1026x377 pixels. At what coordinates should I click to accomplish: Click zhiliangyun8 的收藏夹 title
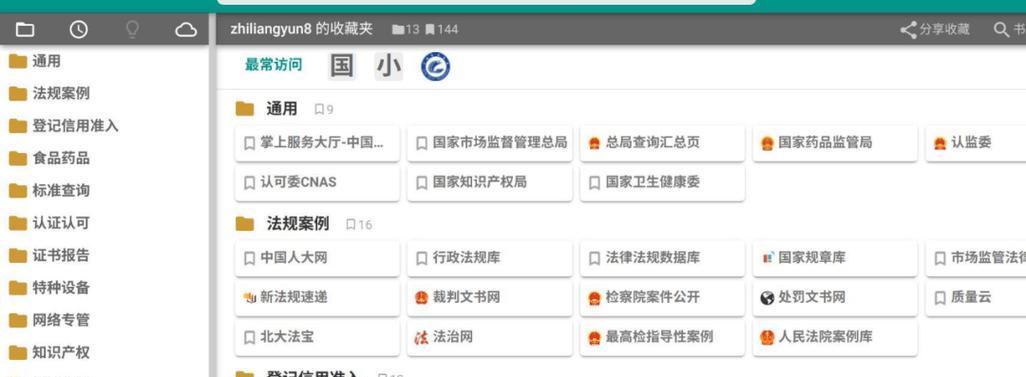click(301, 29)
